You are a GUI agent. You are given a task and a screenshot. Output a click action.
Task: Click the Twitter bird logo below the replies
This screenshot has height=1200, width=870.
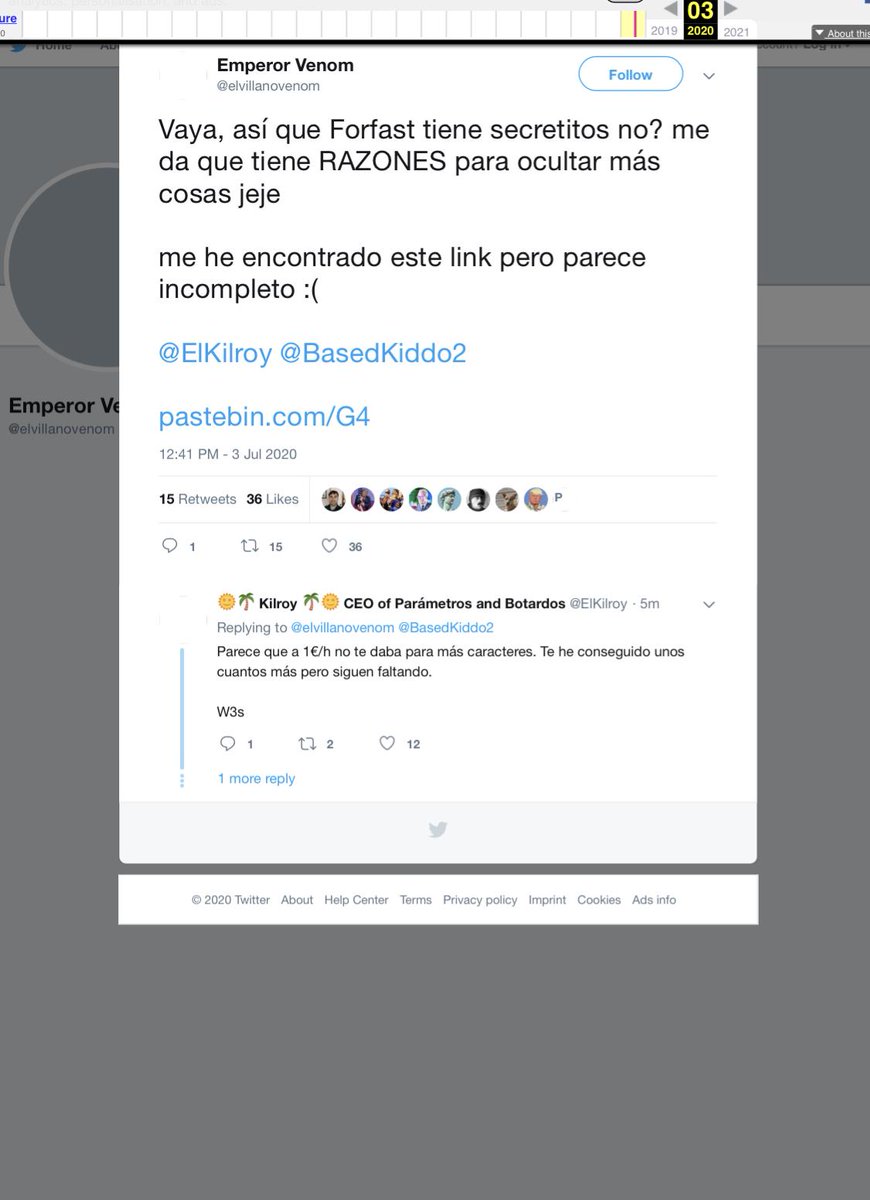coord(437,829)
